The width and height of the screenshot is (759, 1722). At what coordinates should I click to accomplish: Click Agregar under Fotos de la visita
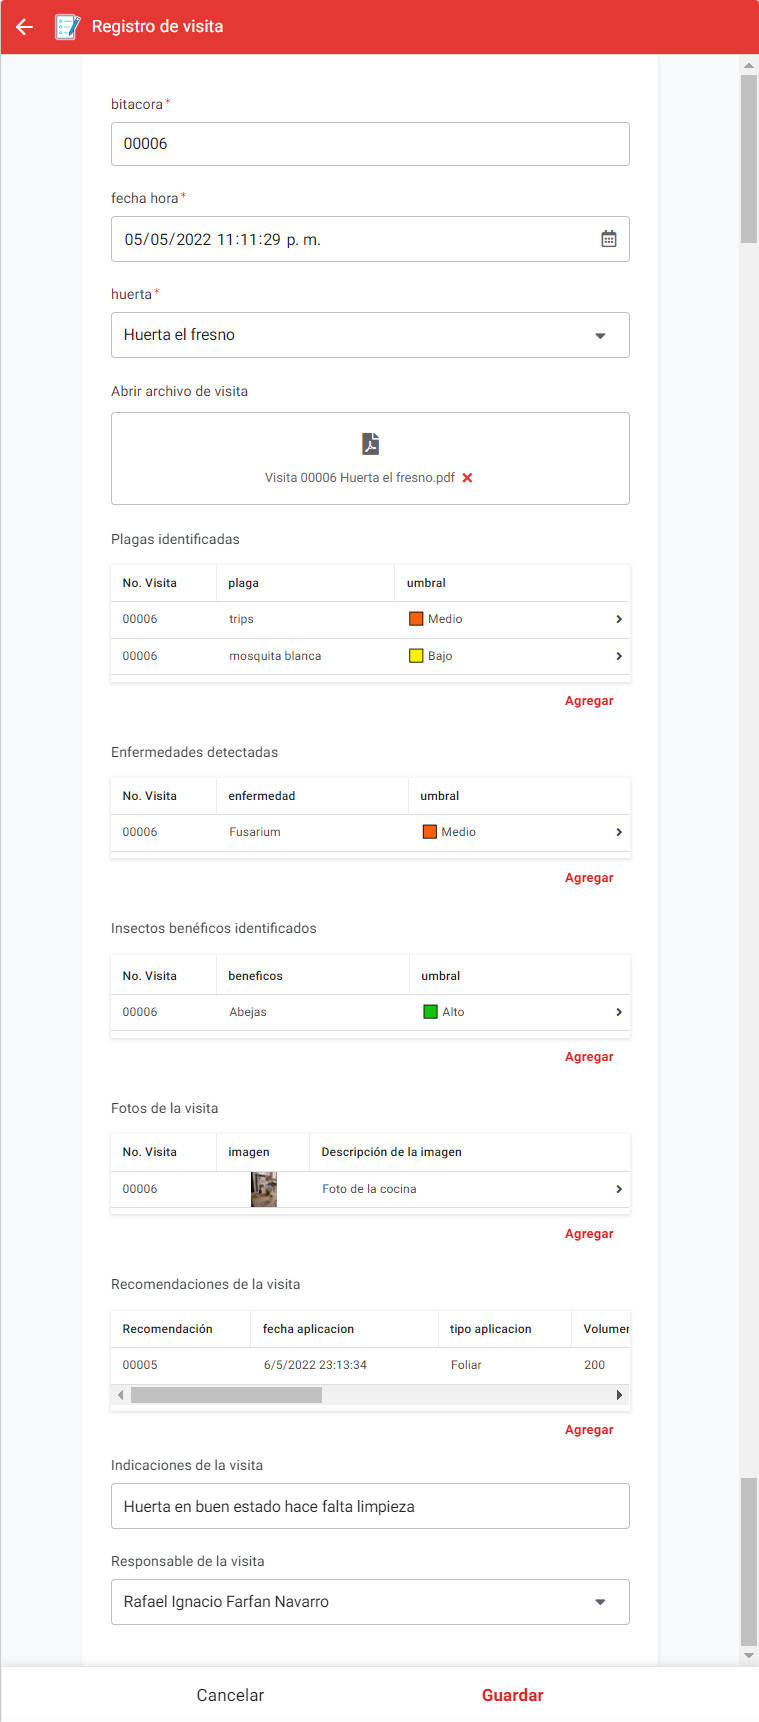[588, 1233]
